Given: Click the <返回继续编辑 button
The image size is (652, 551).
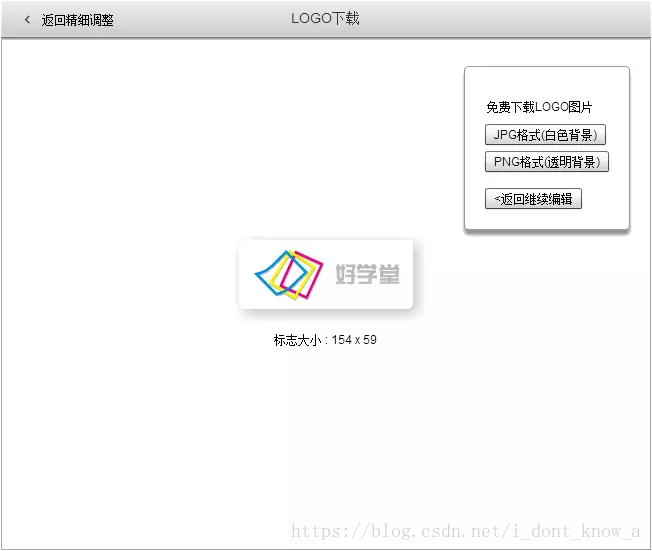Looking at the screenshot, I should [533, 199].
